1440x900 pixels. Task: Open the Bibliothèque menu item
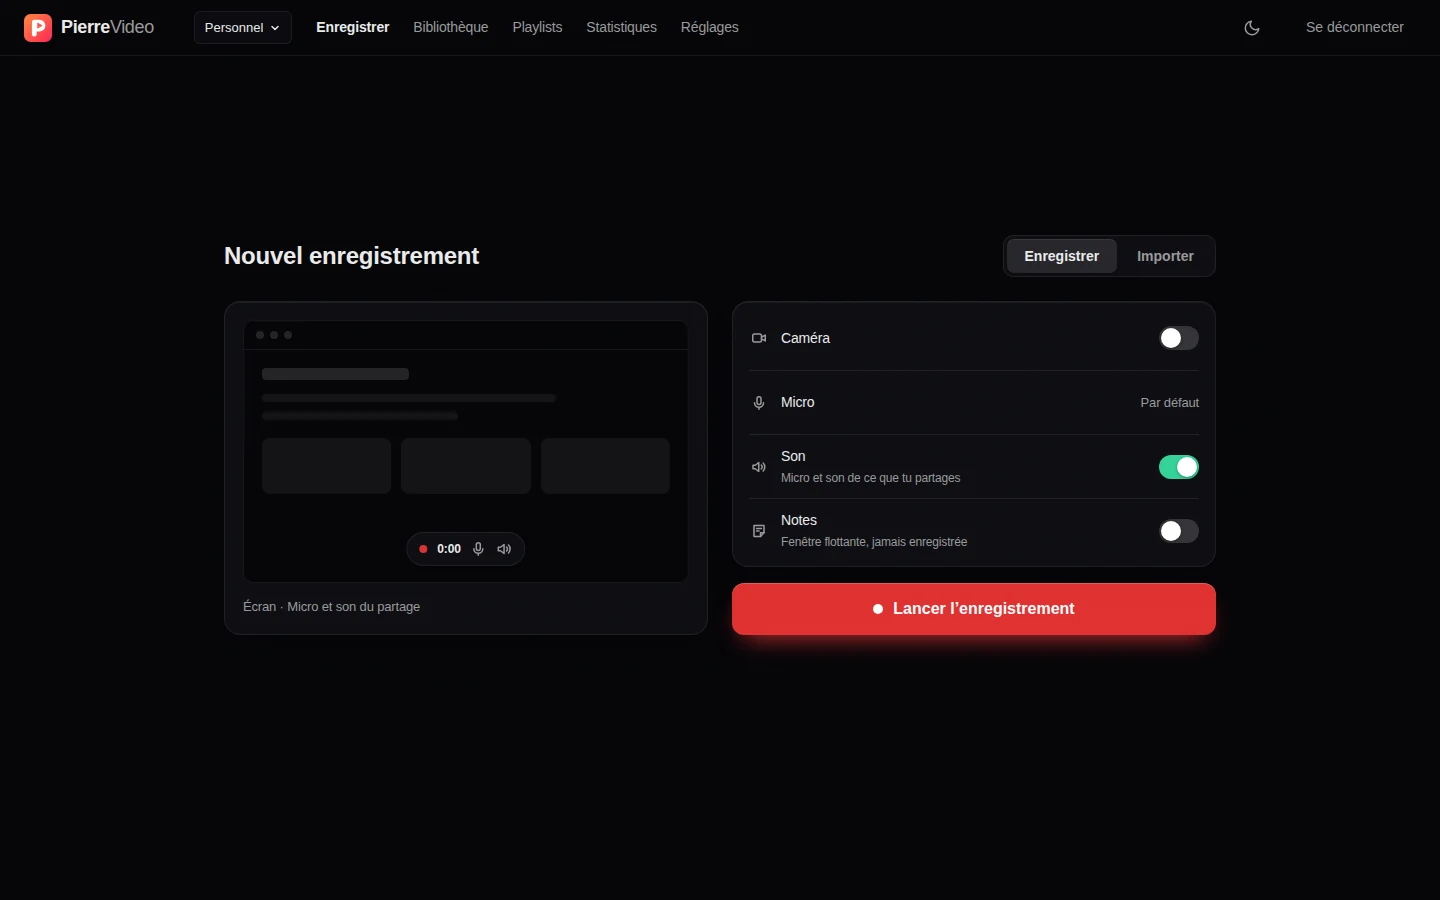tap(451, 27)
